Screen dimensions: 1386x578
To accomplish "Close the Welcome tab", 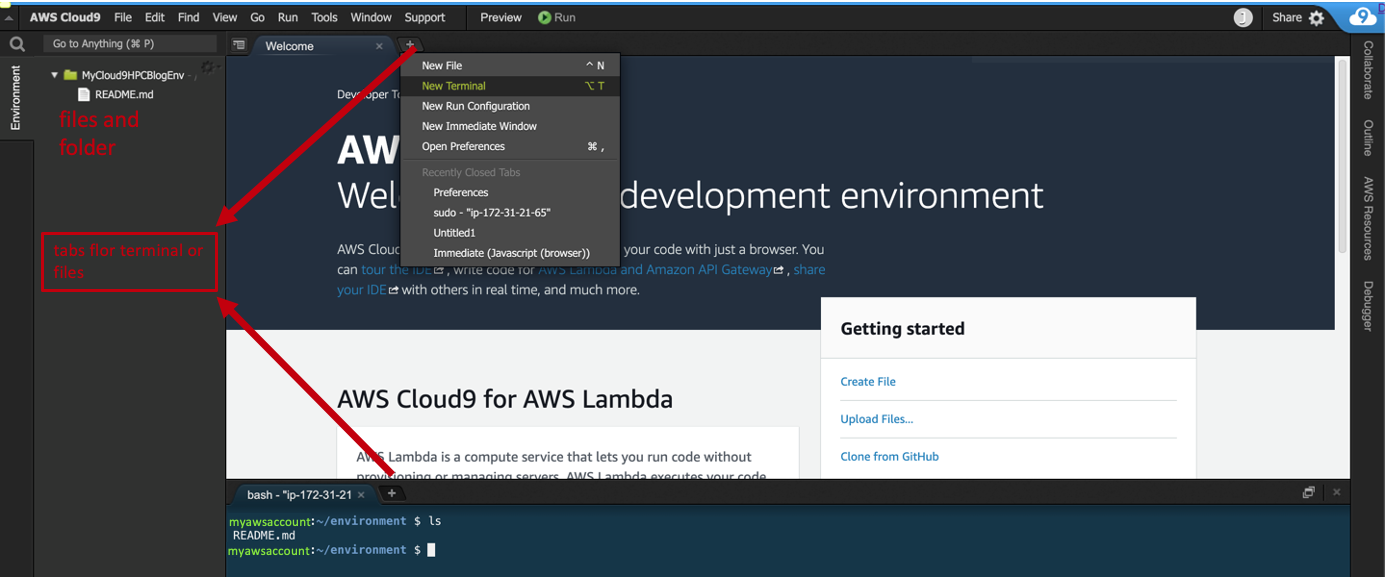I will 379,46.
